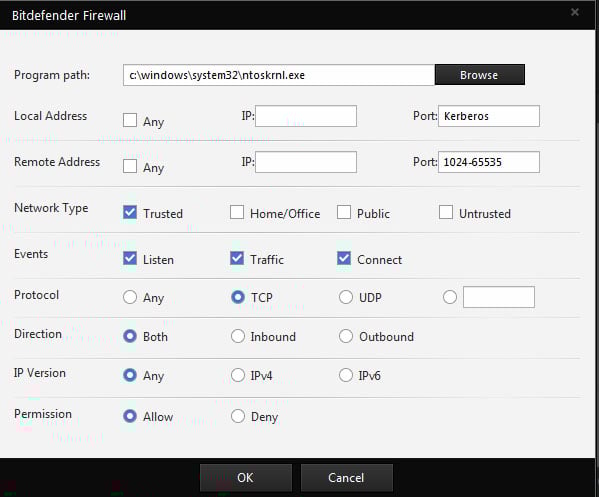Click the Bitdefender Firewall title text

[x=69, y=16]
